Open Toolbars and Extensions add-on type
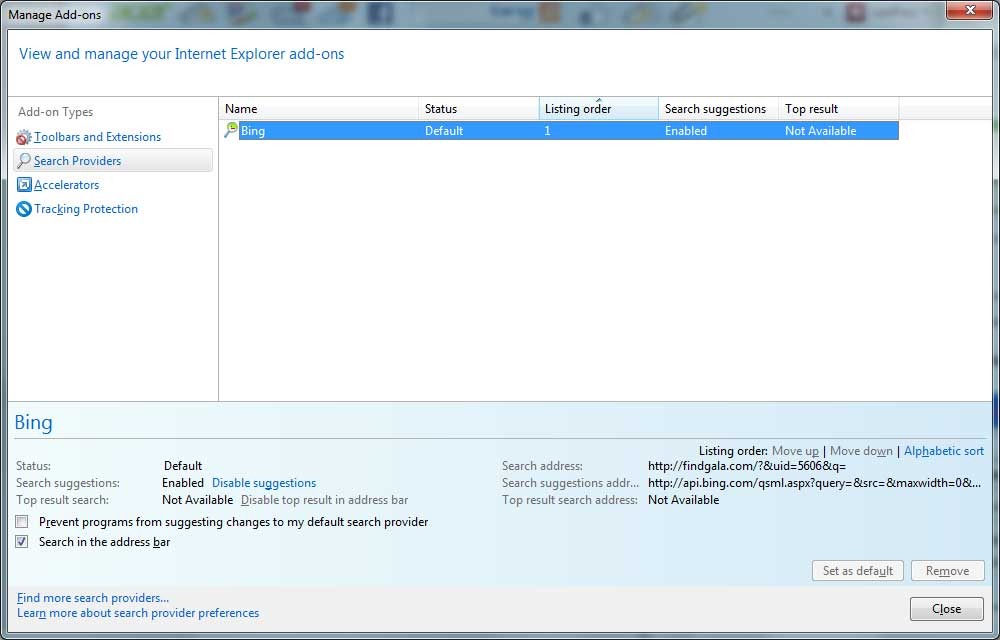 97,137
